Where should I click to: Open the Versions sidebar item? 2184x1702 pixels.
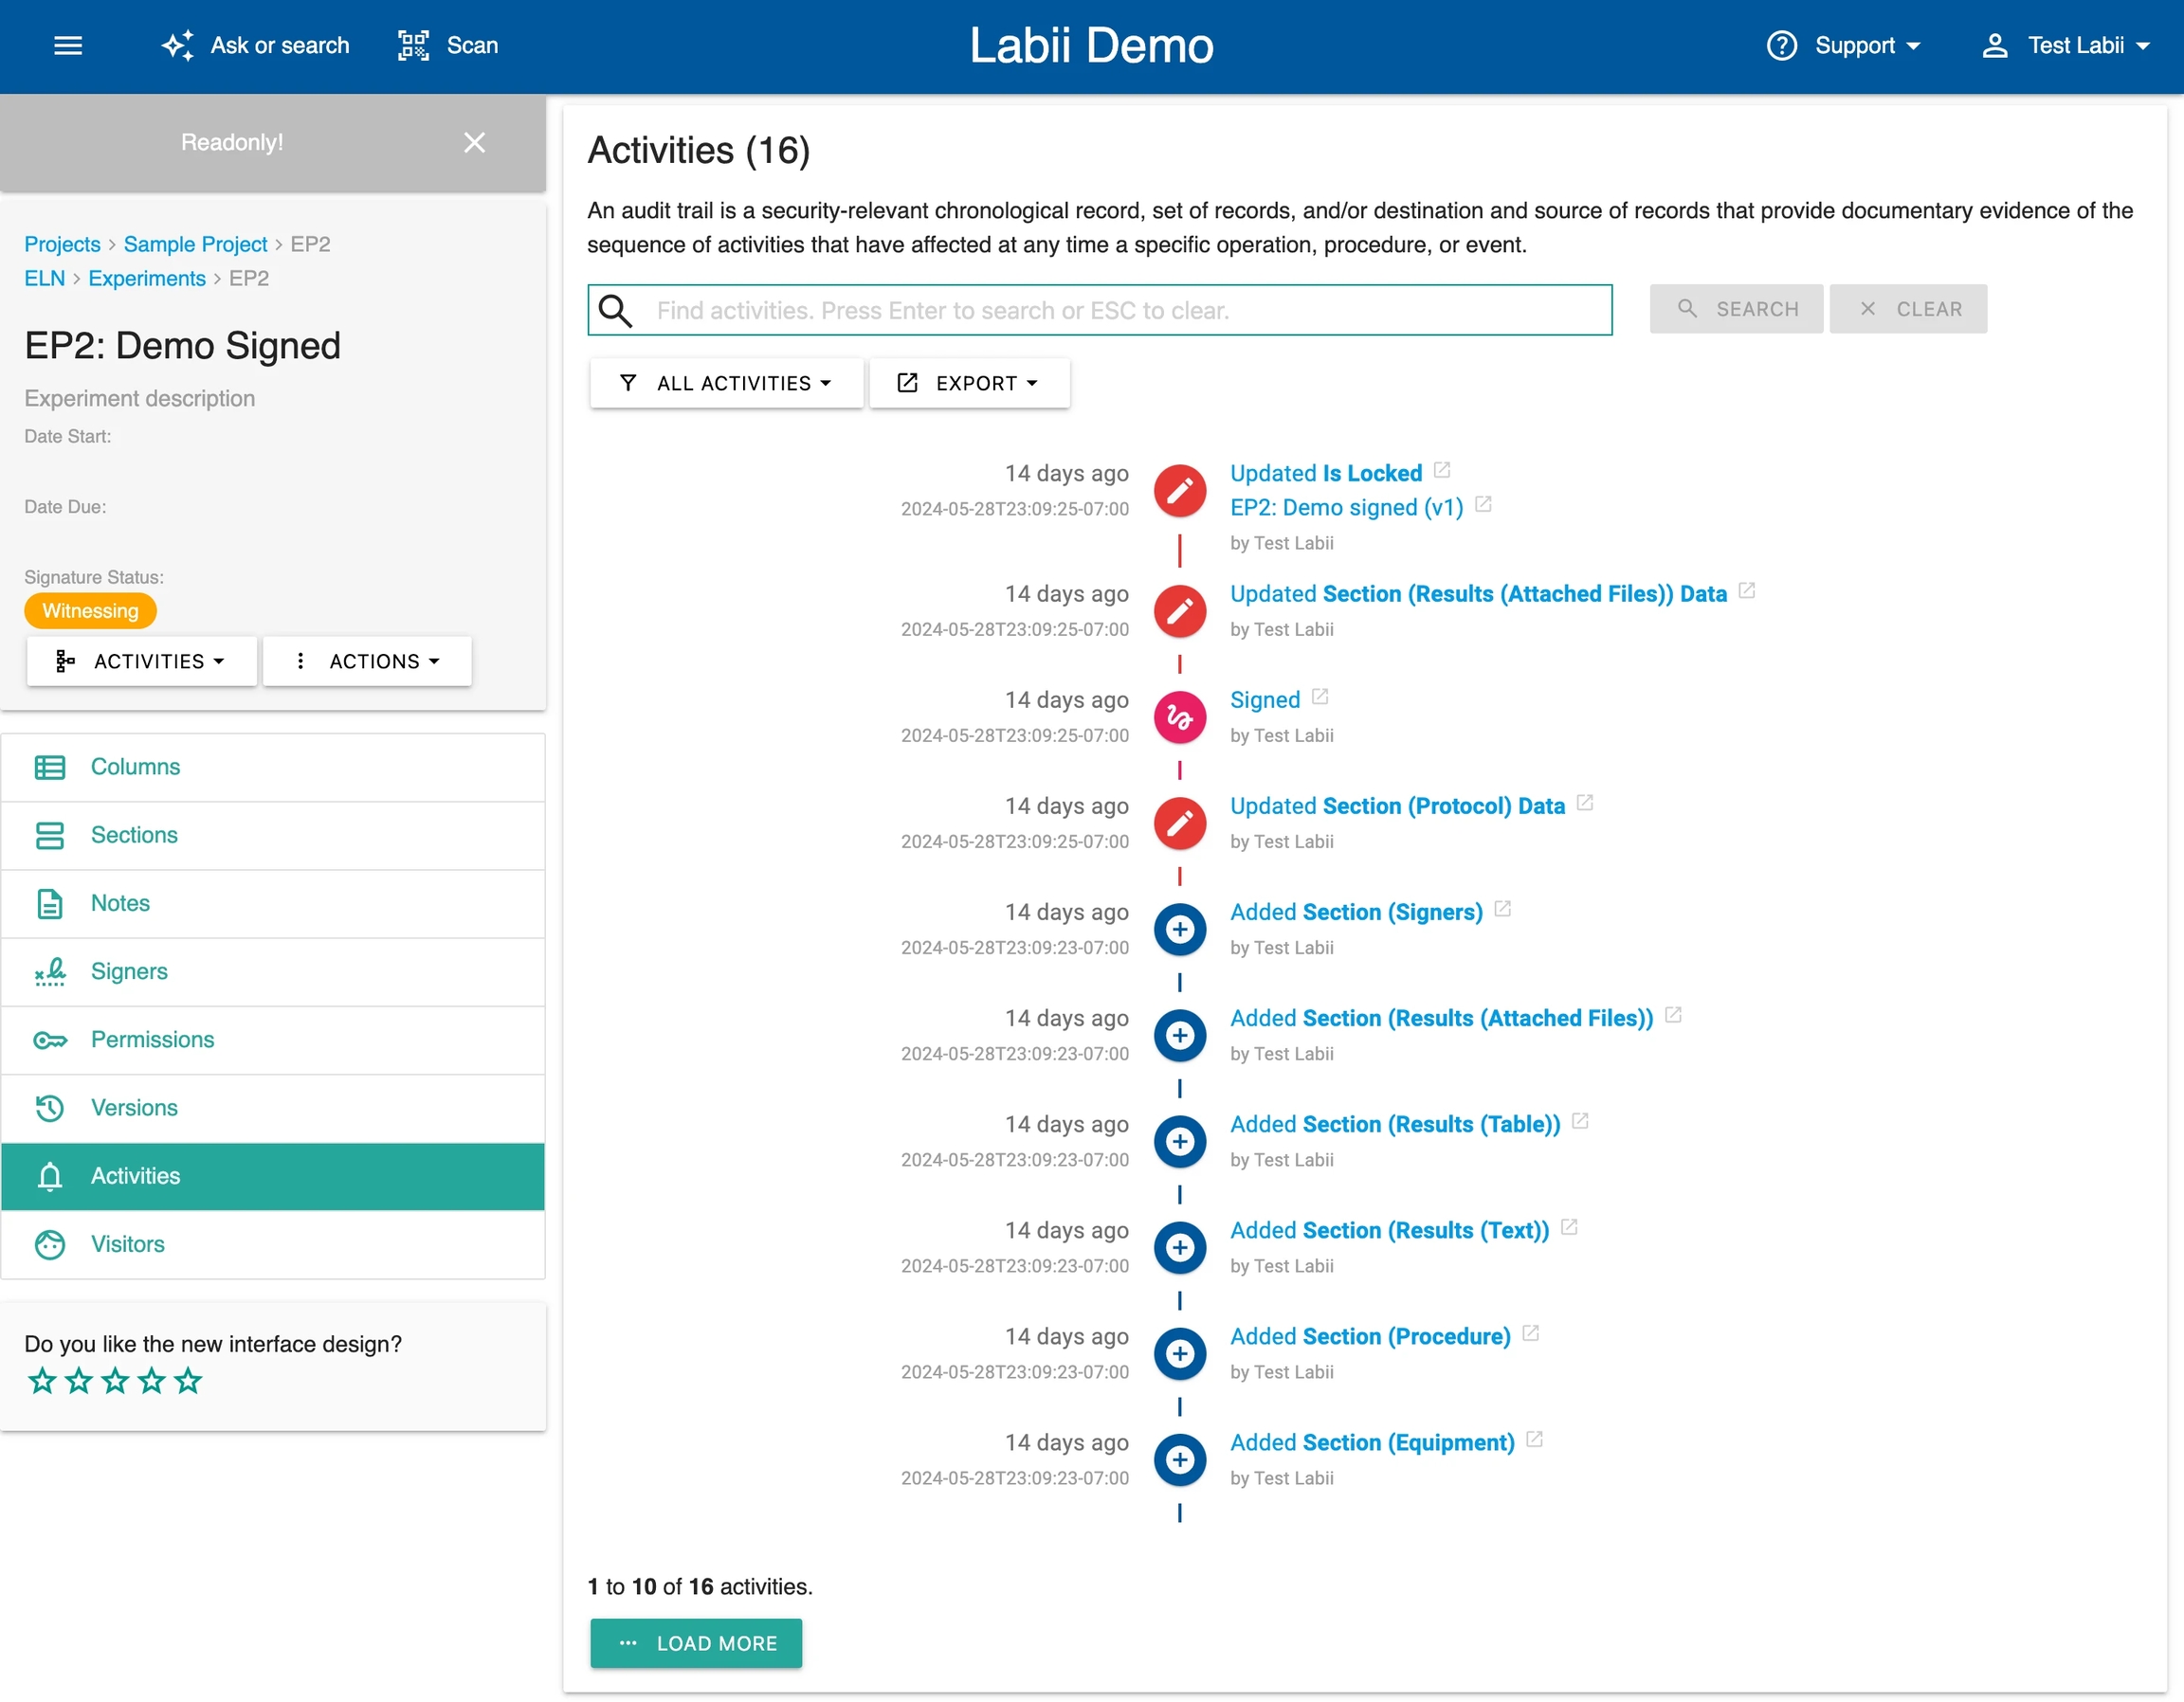134,1107
